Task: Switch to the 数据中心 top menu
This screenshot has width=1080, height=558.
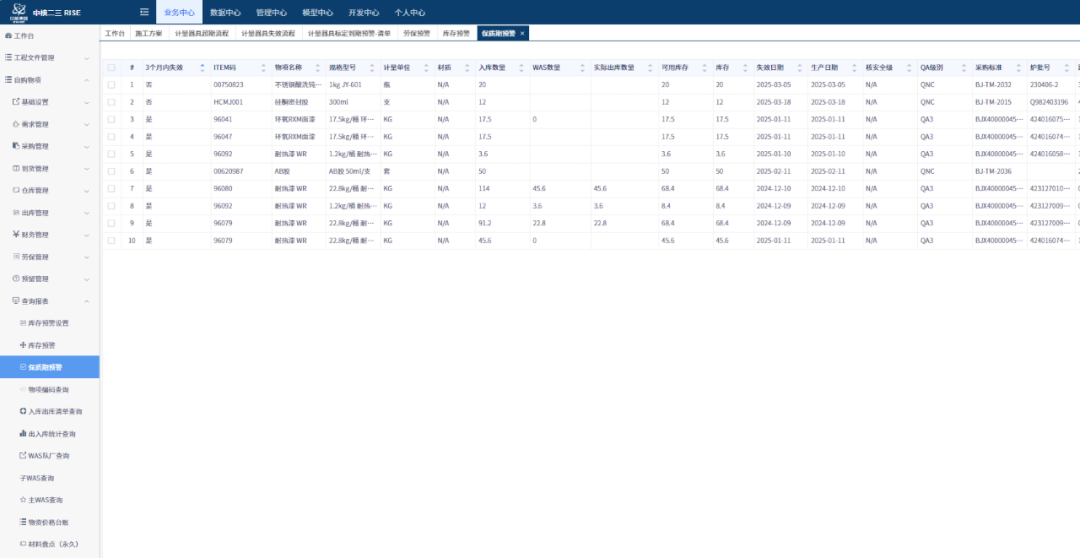Action: 224,12
